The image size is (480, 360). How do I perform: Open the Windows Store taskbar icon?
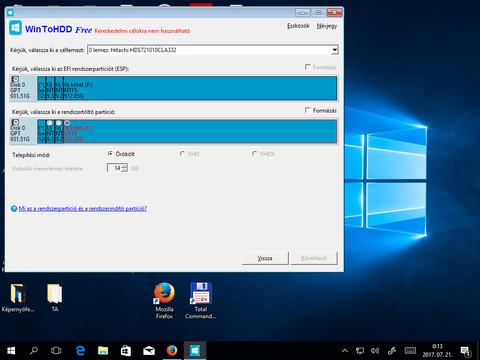tap(126, 351)
